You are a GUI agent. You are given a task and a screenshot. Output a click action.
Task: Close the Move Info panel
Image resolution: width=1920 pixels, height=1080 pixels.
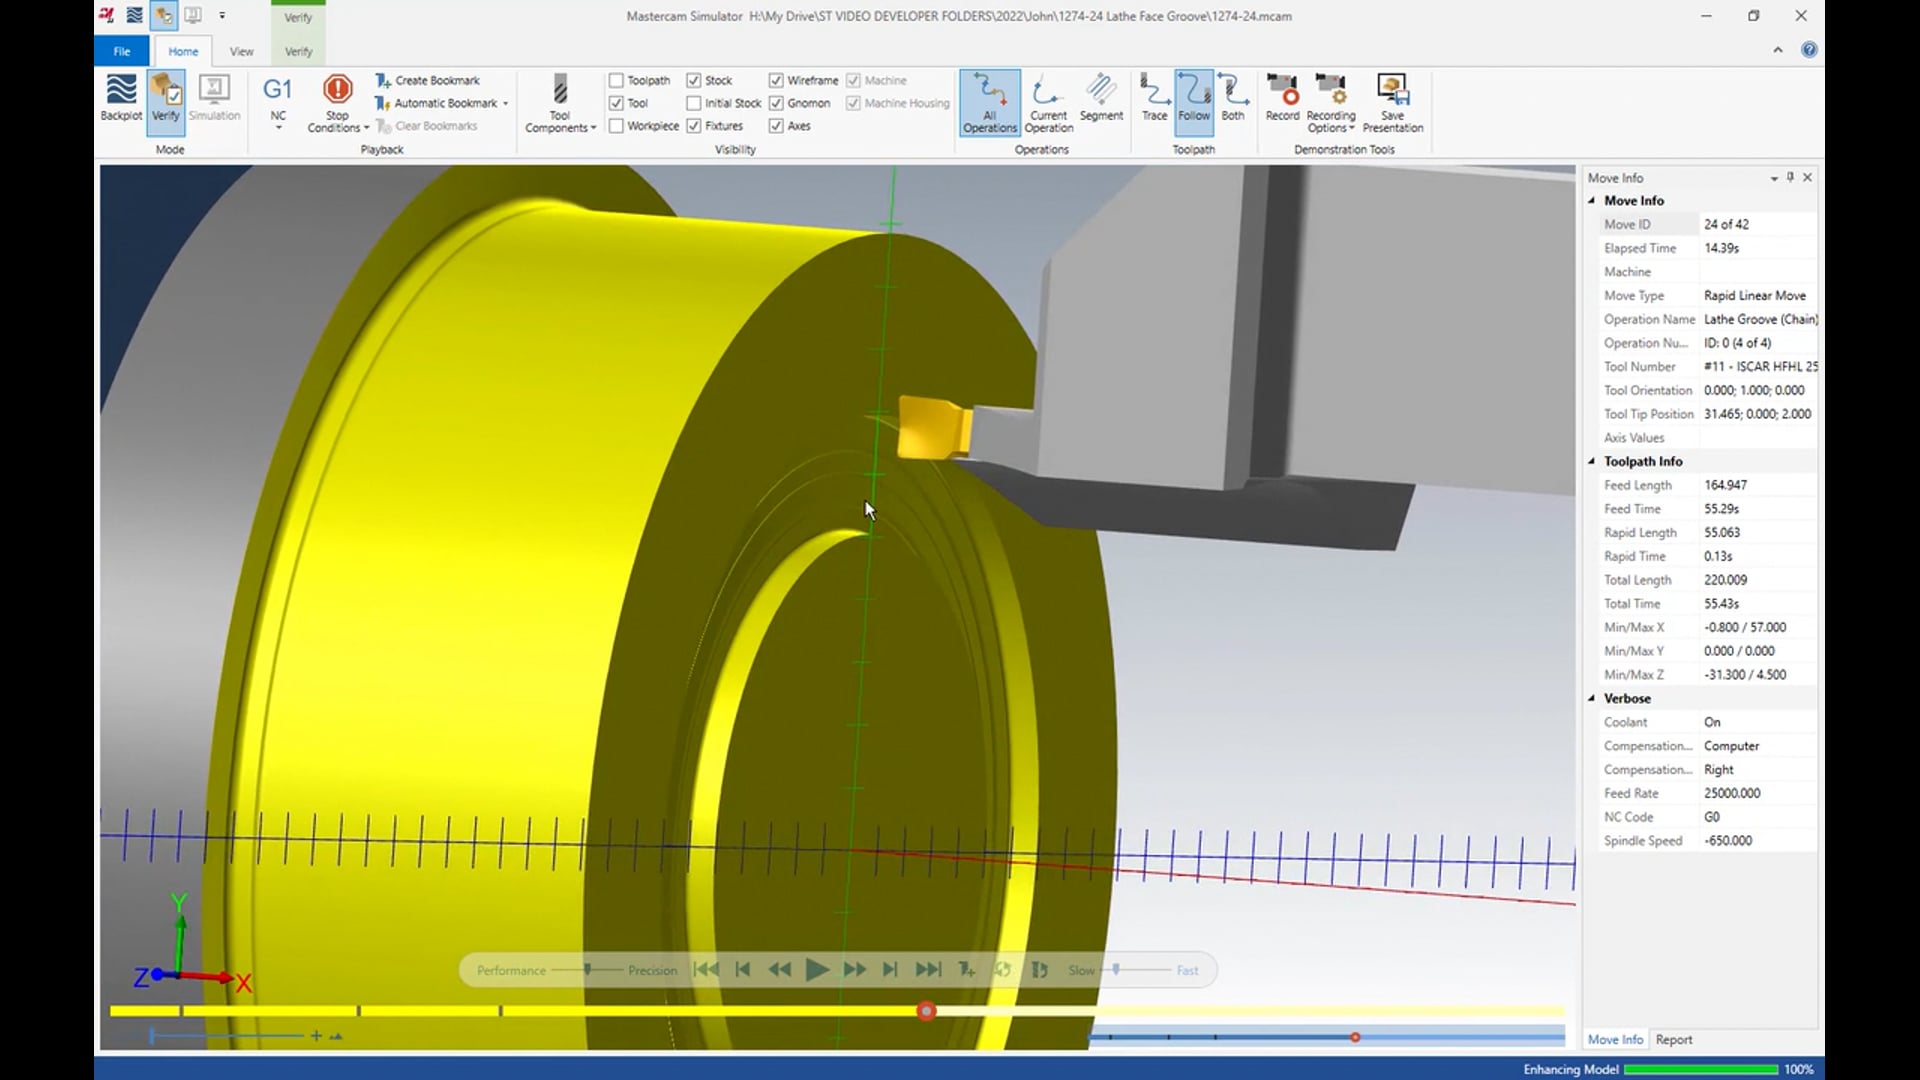pos(1807,177)
